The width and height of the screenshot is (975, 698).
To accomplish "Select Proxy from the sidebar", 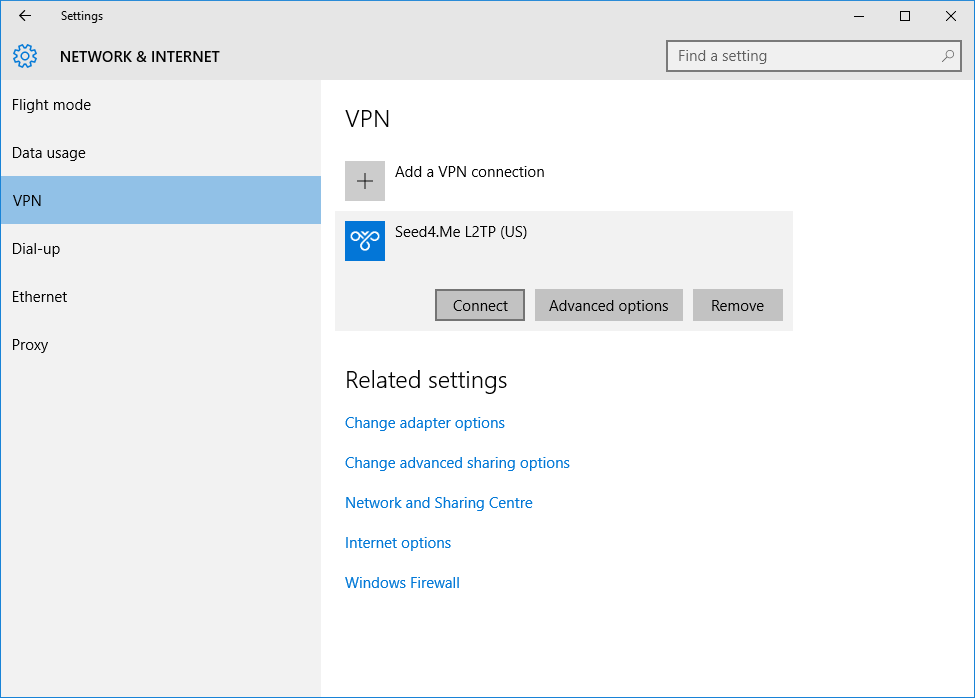I will coord(29,344).
